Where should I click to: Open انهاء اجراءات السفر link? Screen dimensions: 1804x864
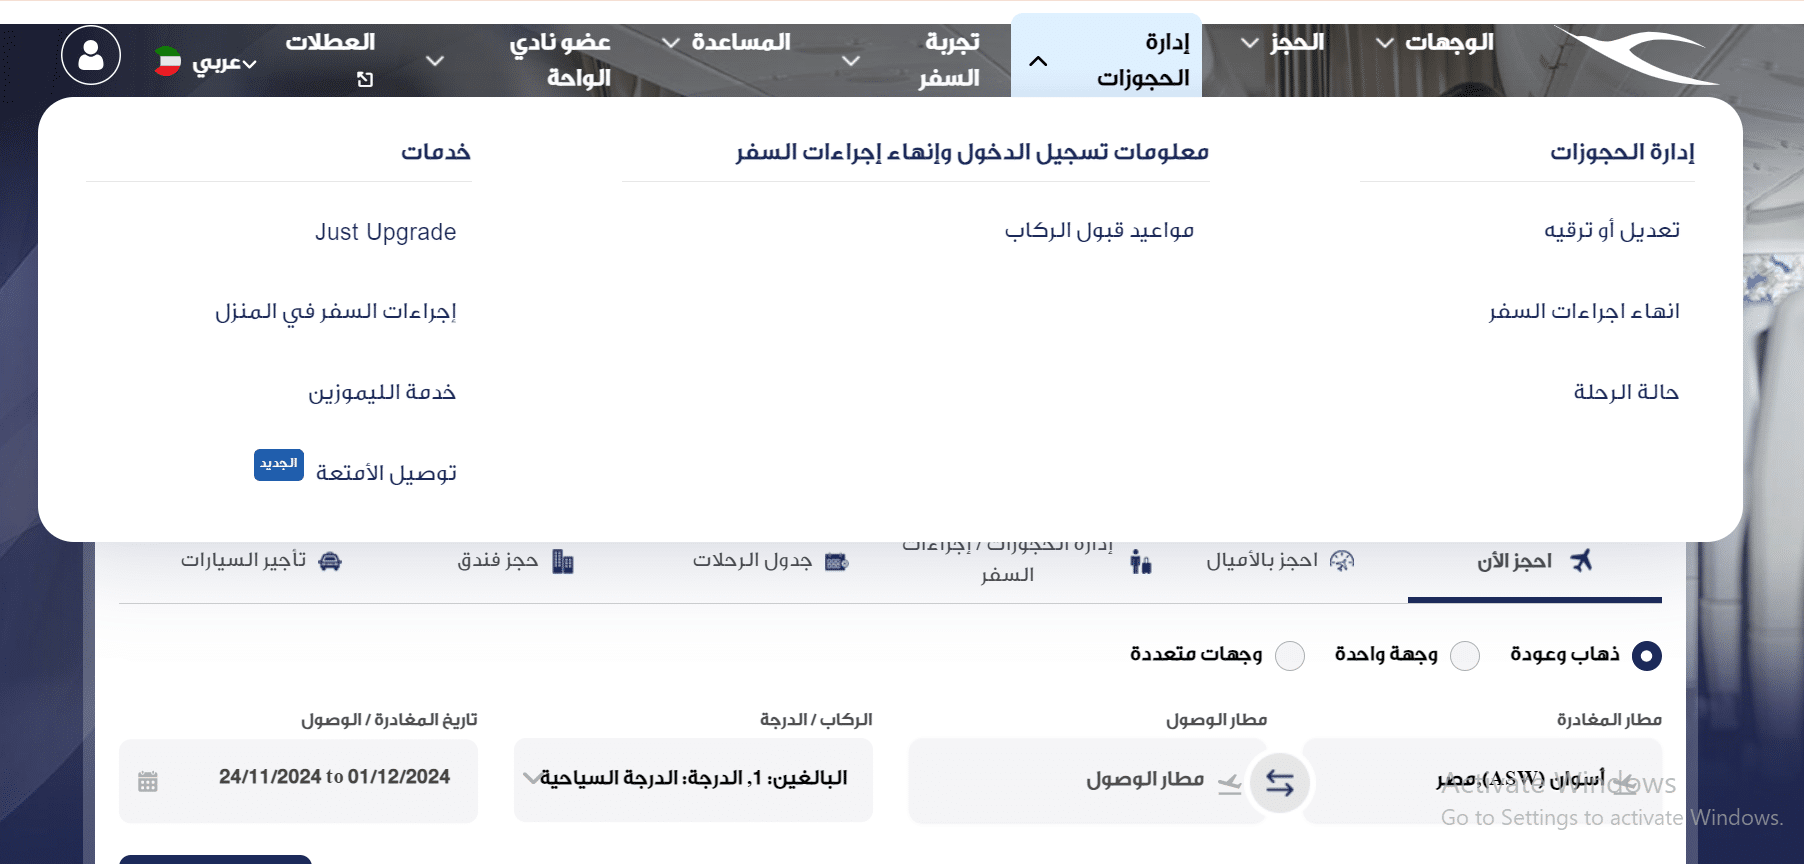coord(1584,312)
